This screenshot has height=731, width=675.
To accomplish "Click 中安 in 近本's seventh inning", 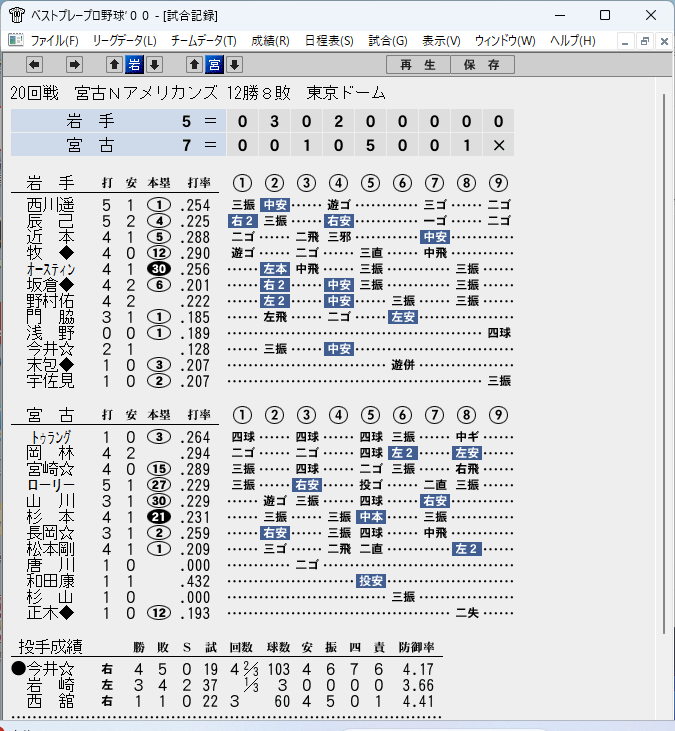I will point(435,237).
